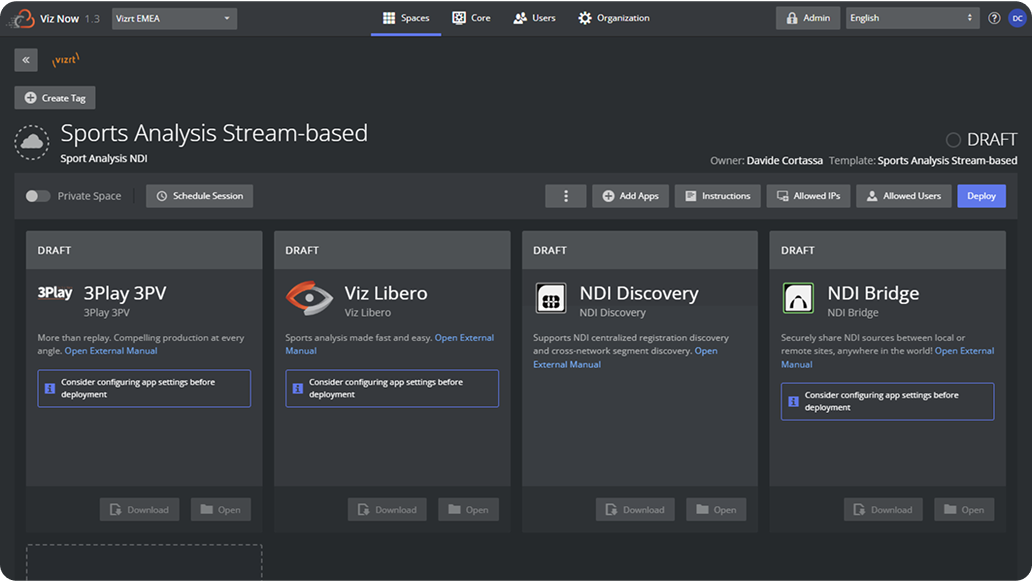Click config notice on Viz Libero card

(x=392, y=388)
